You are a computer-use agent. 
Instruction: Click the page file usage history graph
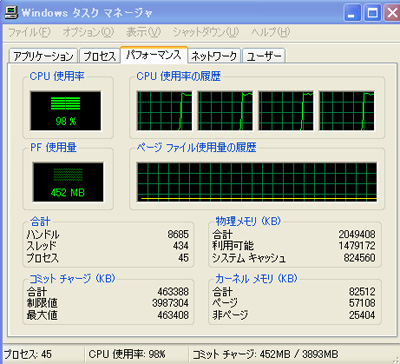coord(257,182)
